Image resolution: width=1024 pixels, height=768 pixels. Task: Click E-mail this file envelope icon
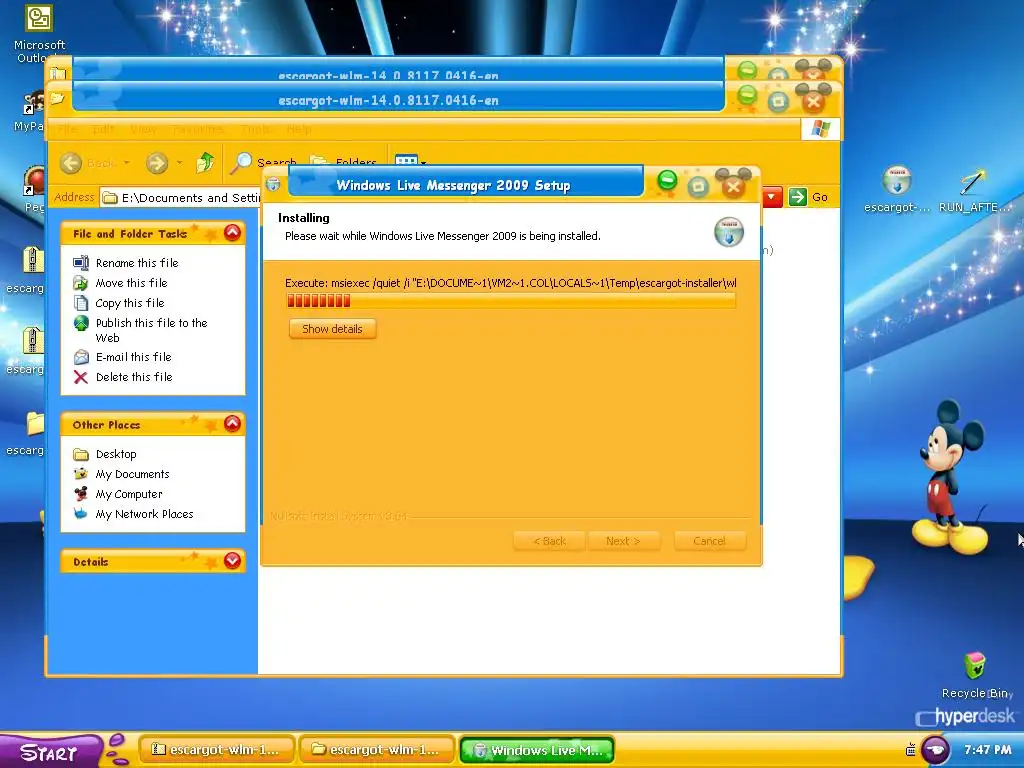(x=81, y=357)
